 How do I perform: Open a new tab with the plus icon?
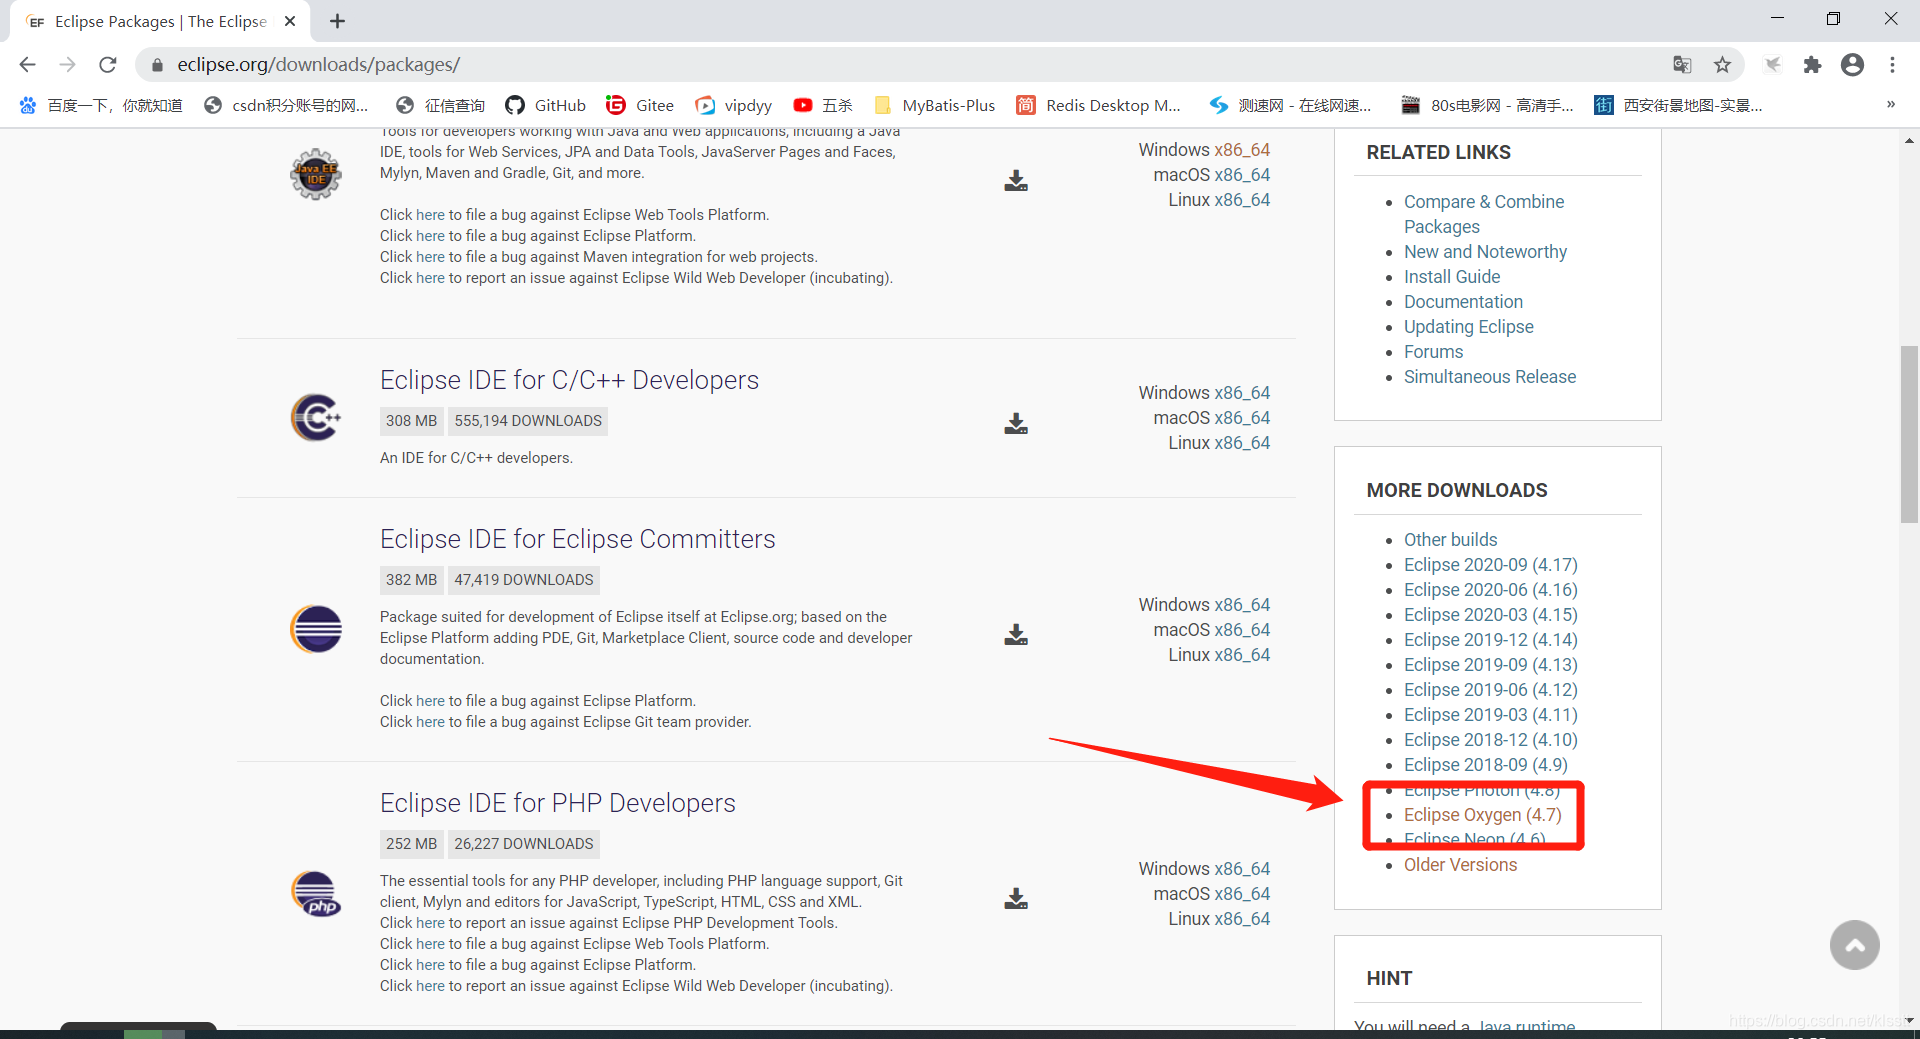click(338, 21)
